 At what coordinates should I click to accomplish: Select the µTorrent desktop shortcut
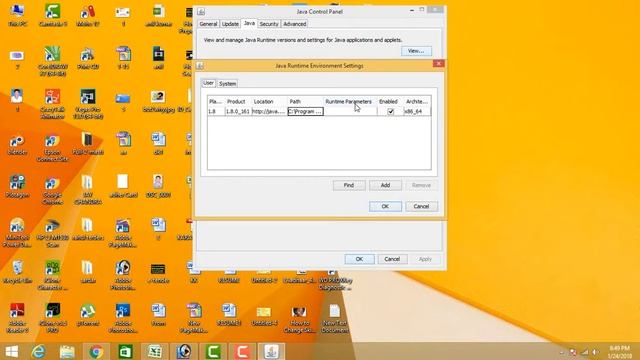click(x=88, y=315)
